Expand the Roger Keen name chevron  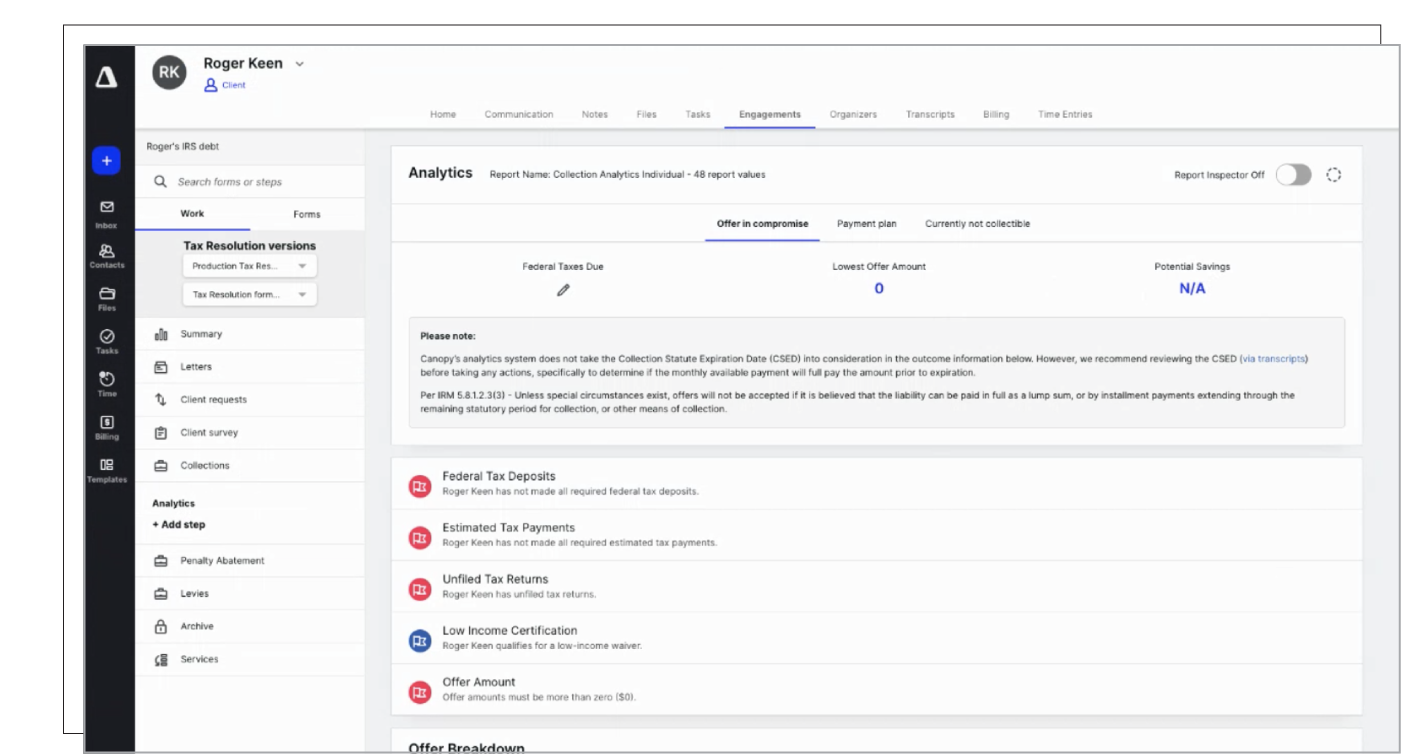click(x=300, y=64)
